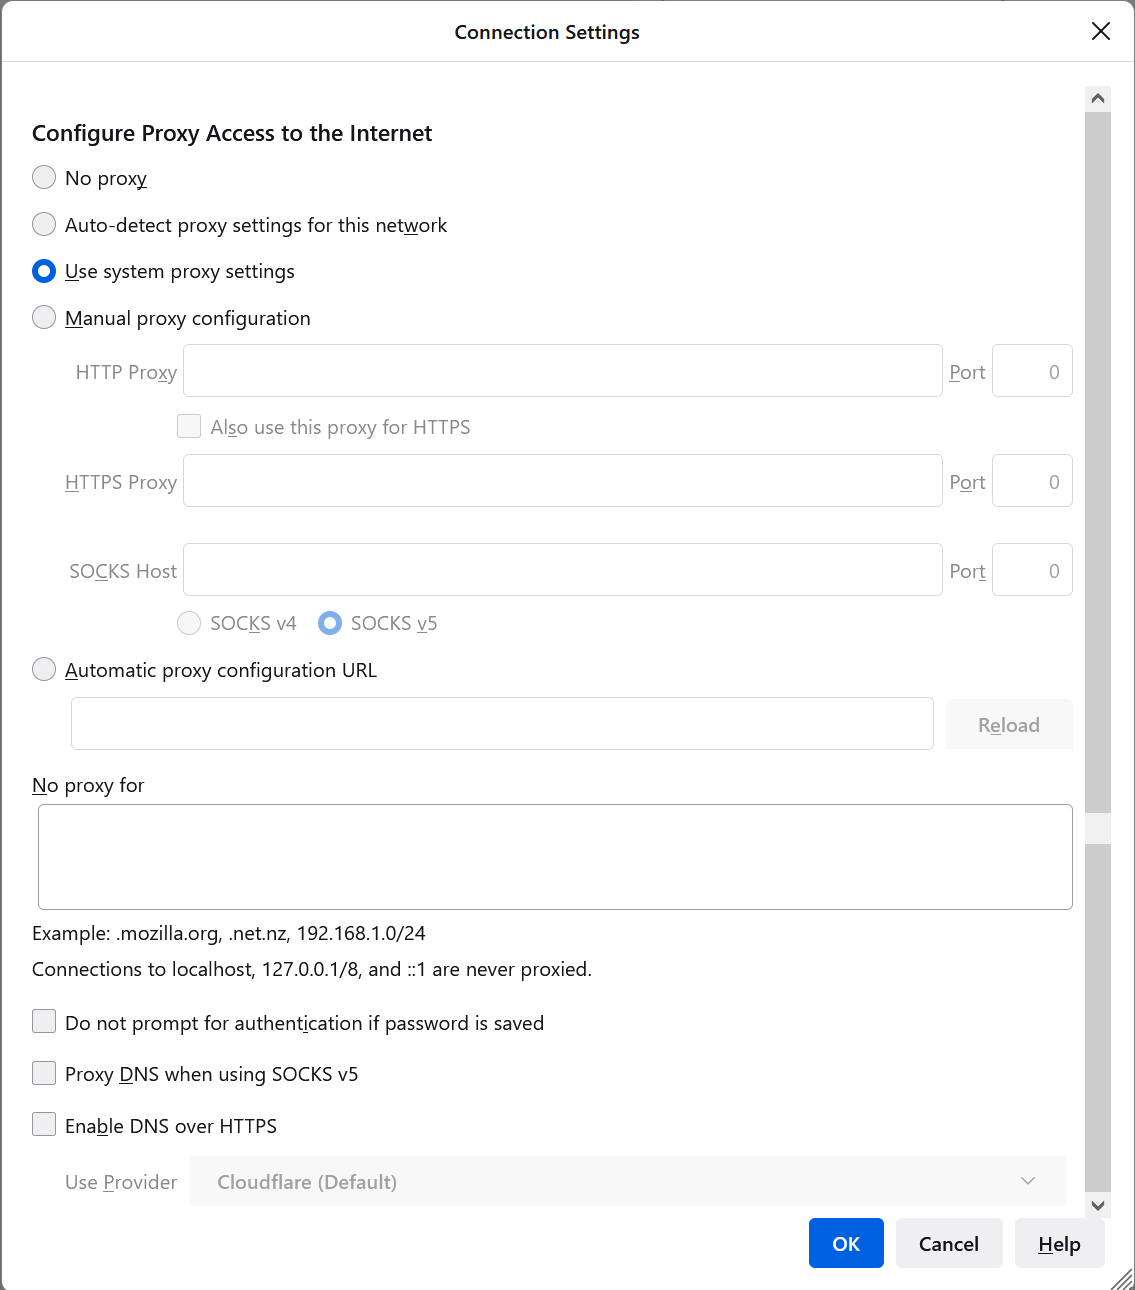Check Proxy DNS when using SOCKS v5
The height and width of the screenshot is (1290, 1135).
pos(44,1073)
